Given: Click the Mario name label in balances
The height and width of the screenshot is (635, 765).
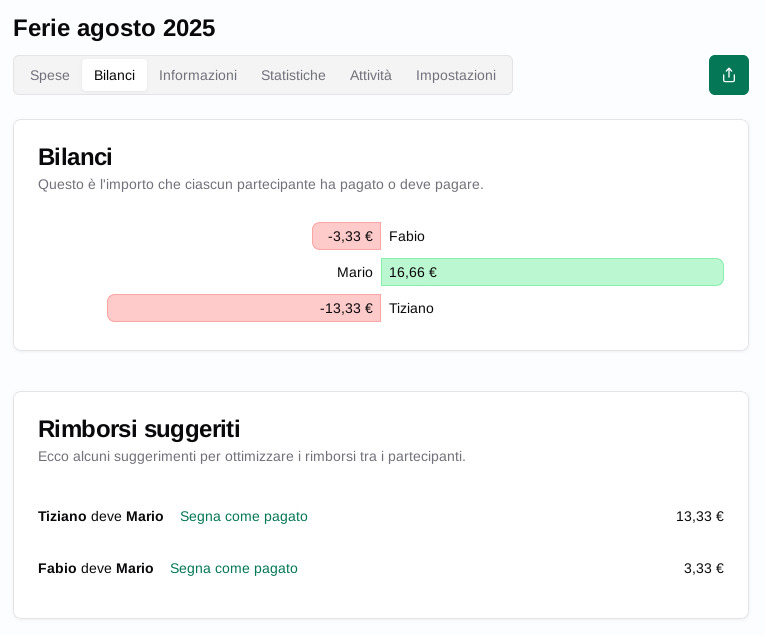Looking at the screenshot, I should [x=355, y=272].
